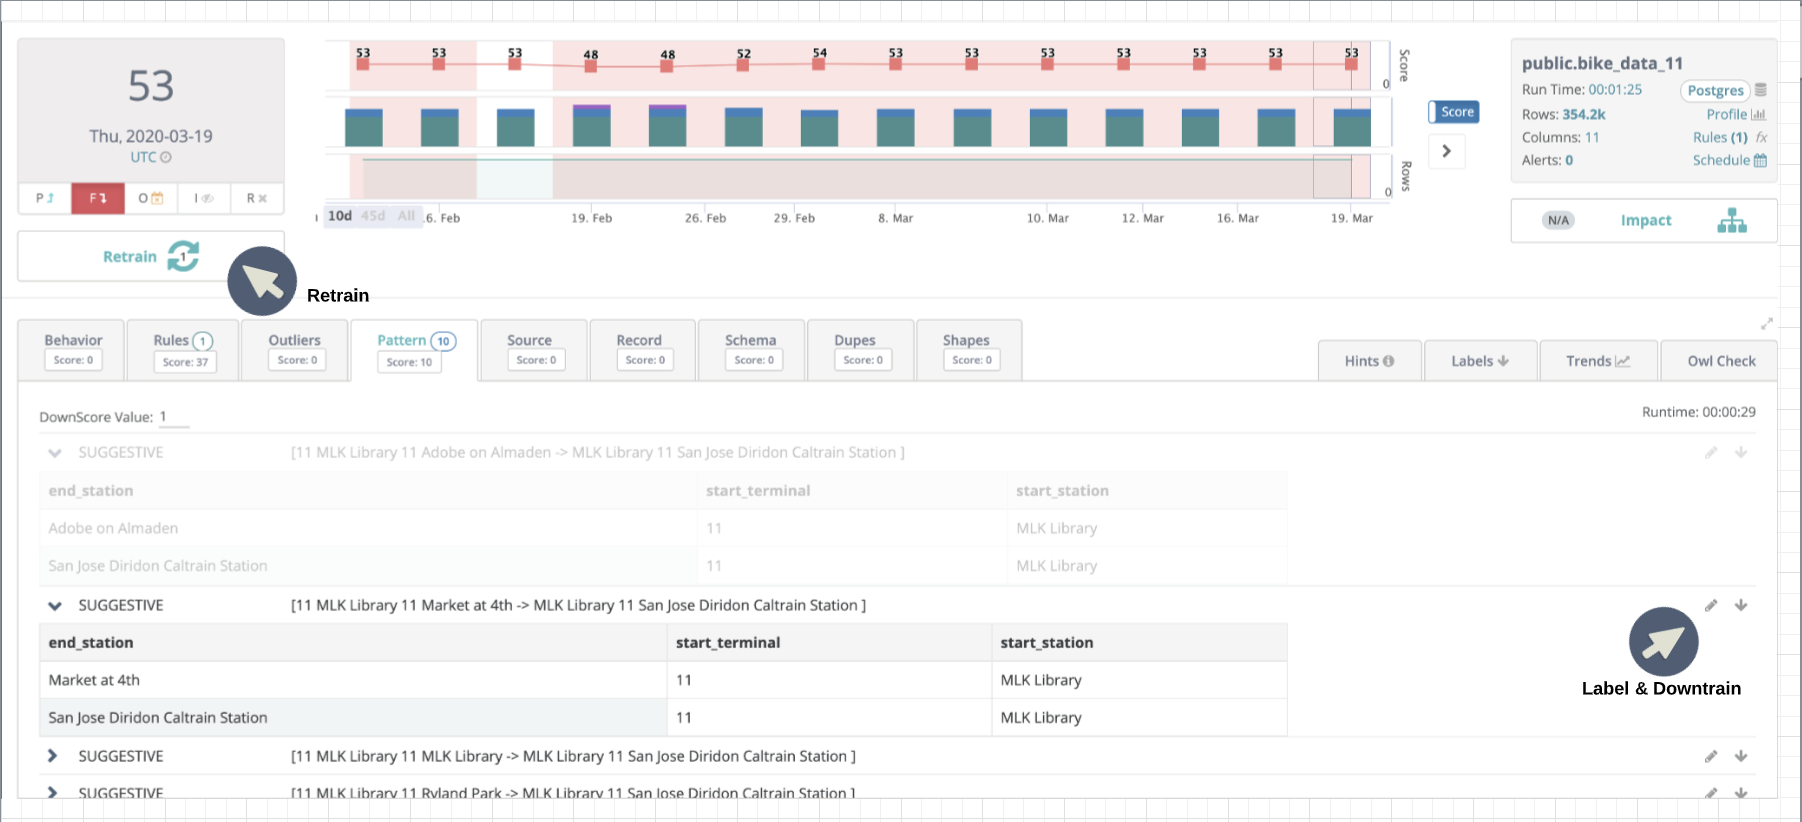The height and width of the screenshot is (822, 1802).
Task: Open the Profile bar chart icon
Action: [1758, 115]
